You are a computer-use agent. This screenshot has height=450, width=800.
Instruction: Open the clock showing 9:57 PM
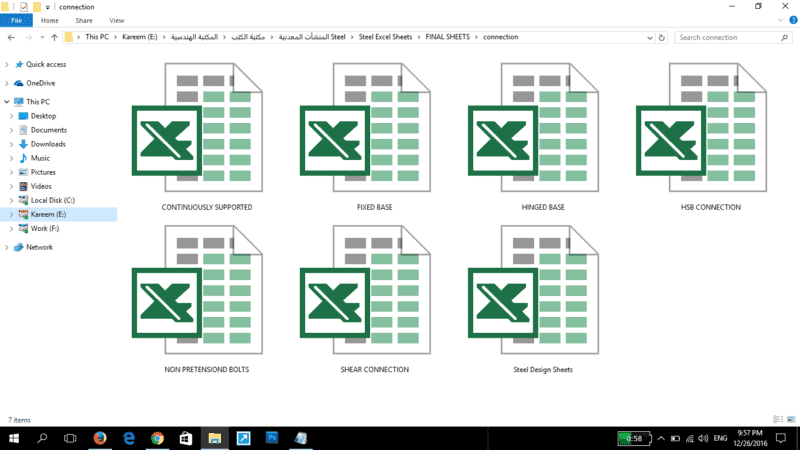click(750, 438)
